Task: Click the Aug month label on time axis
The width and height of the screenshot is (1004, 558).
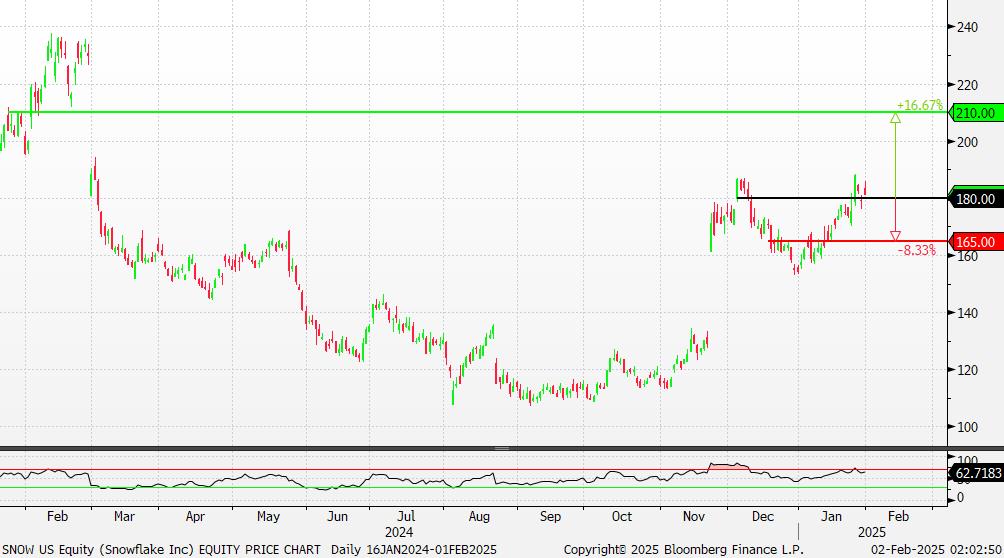Action: [479, 516]
